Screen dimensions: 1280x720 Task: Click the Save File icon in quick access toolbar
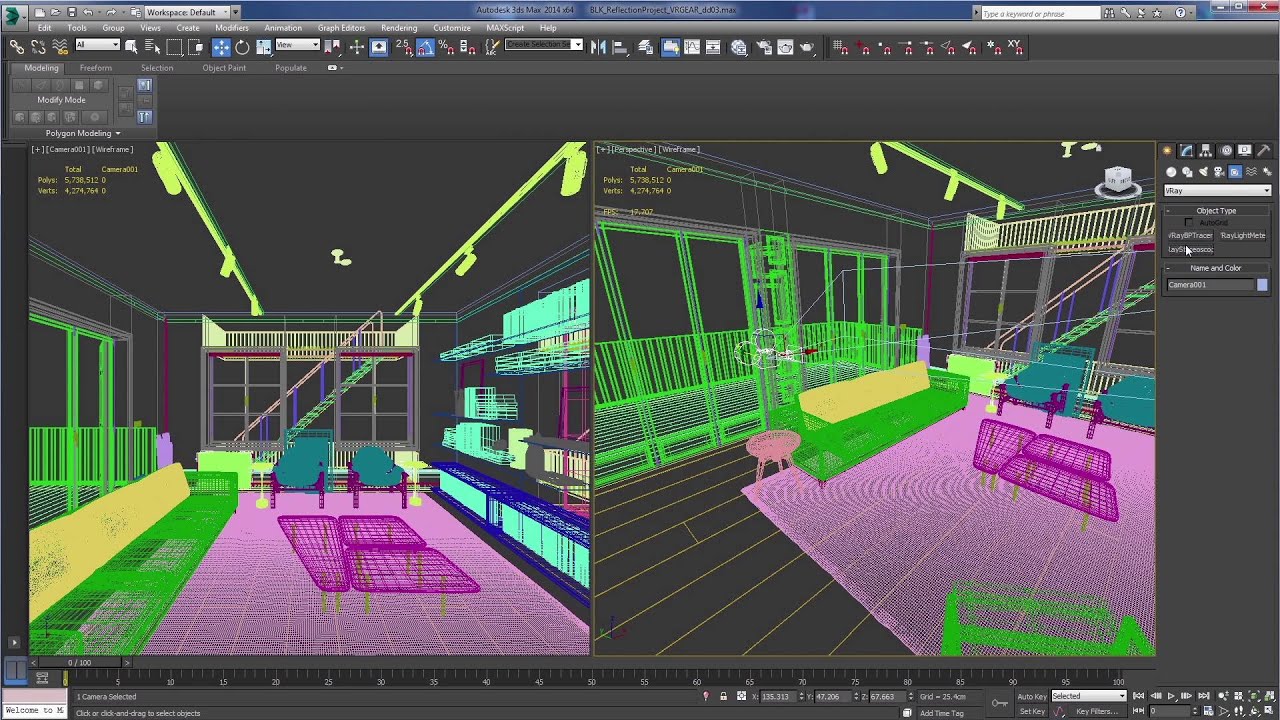click(x=71, y=12)
